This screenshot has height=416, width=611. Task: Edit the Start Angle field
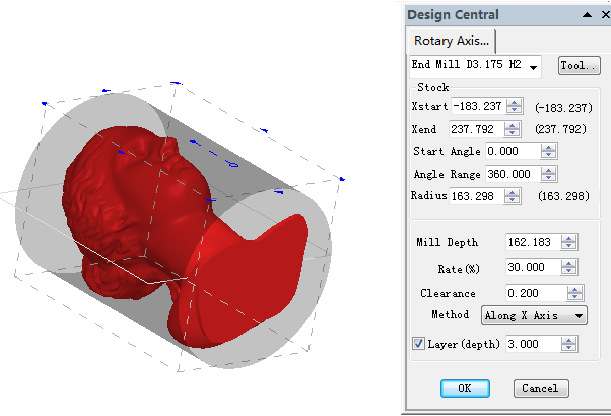(513, 151)
